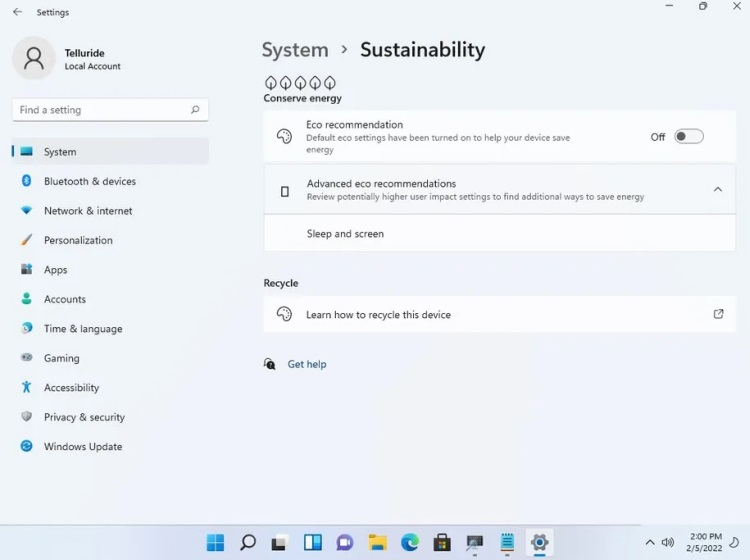Open the Windows Start menu
Screen dimensions: 750x560
[215, 543]
